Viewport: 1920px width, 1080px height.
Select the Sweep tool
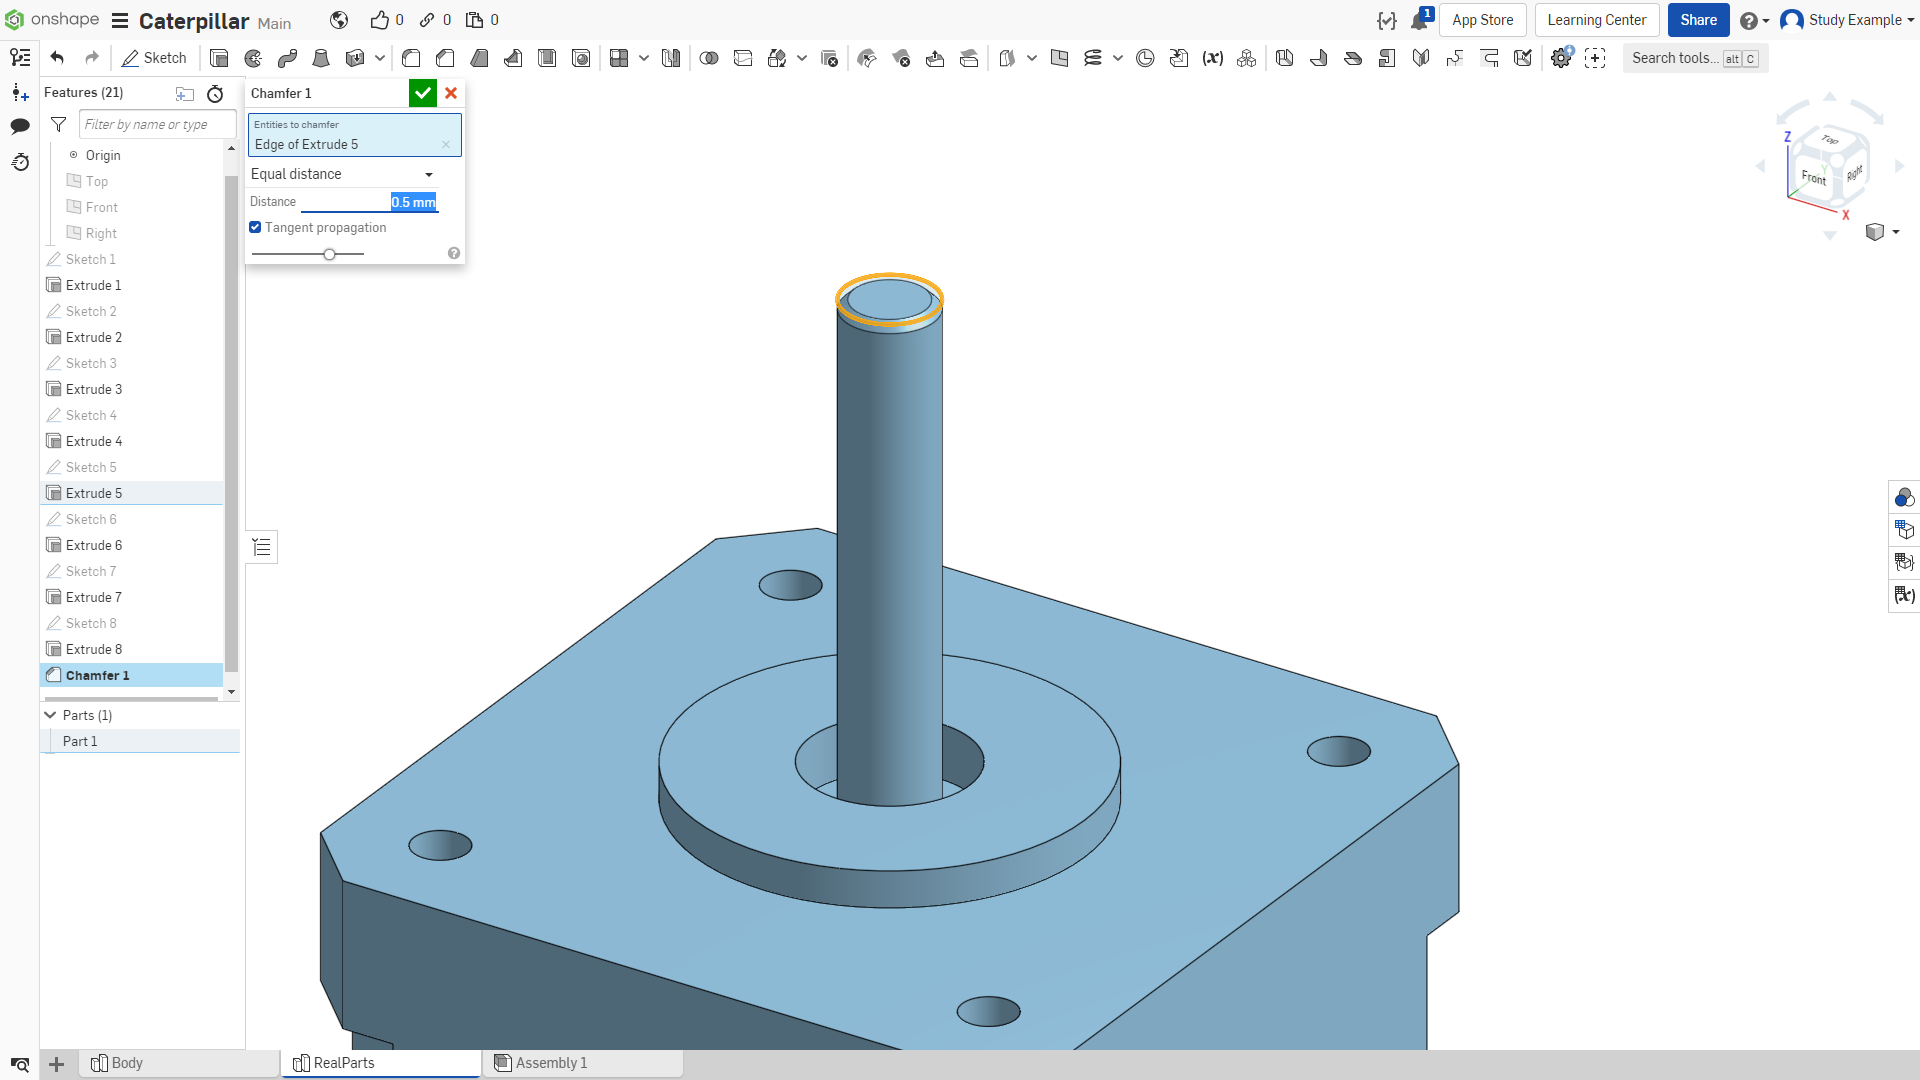point(287,58)
